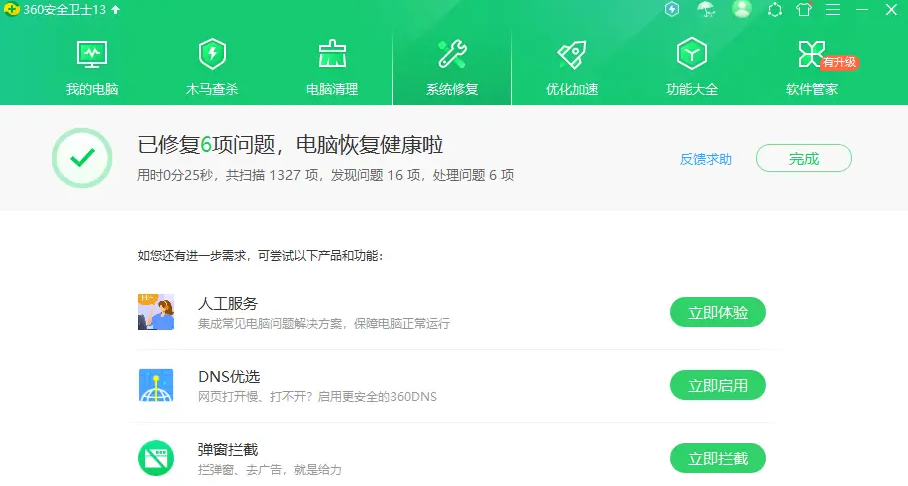Click the 人工服务 illustration thumbnail
The width and height of the screenshot is (908, 486).
tap(156, 312)
